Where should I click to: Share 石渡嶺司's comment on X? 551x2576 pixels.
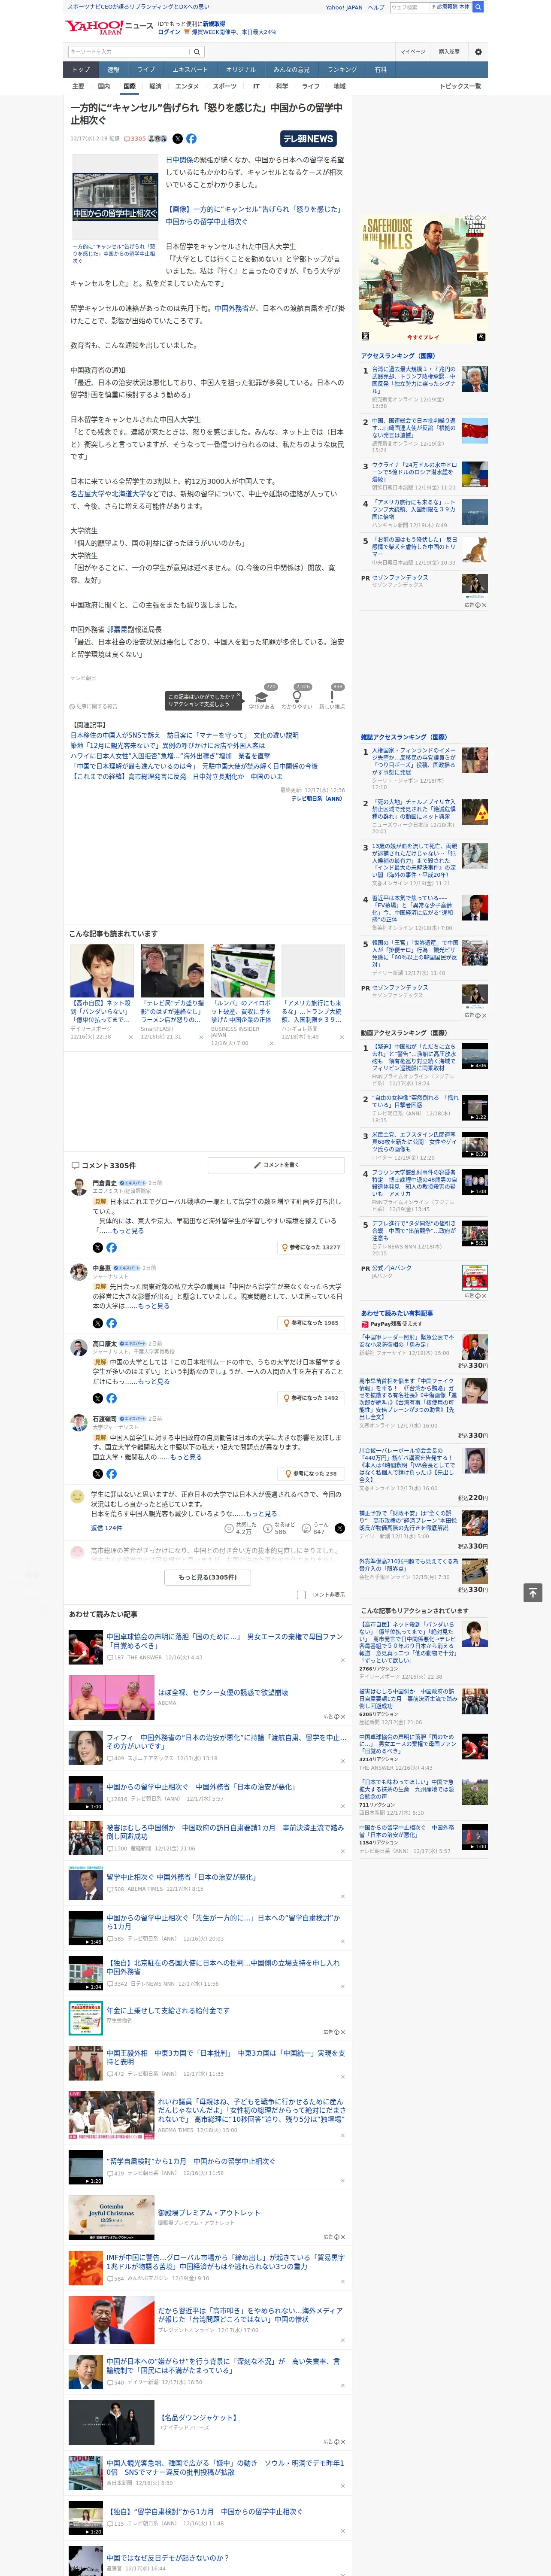click(98, 1473)
